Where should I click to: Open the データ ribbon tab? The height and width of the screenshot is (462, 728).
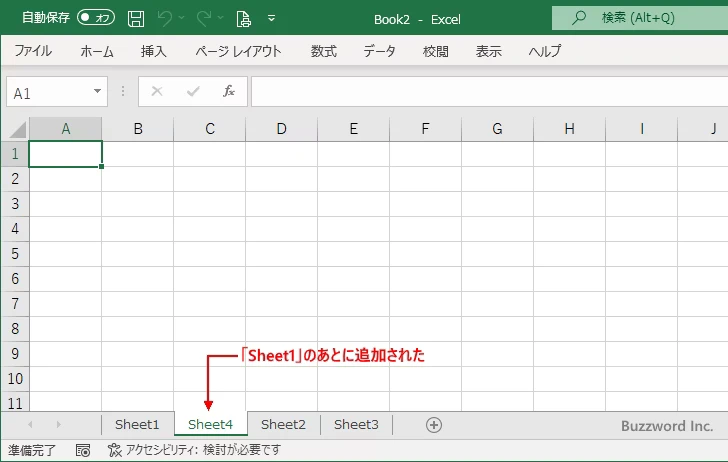(379, 51)
